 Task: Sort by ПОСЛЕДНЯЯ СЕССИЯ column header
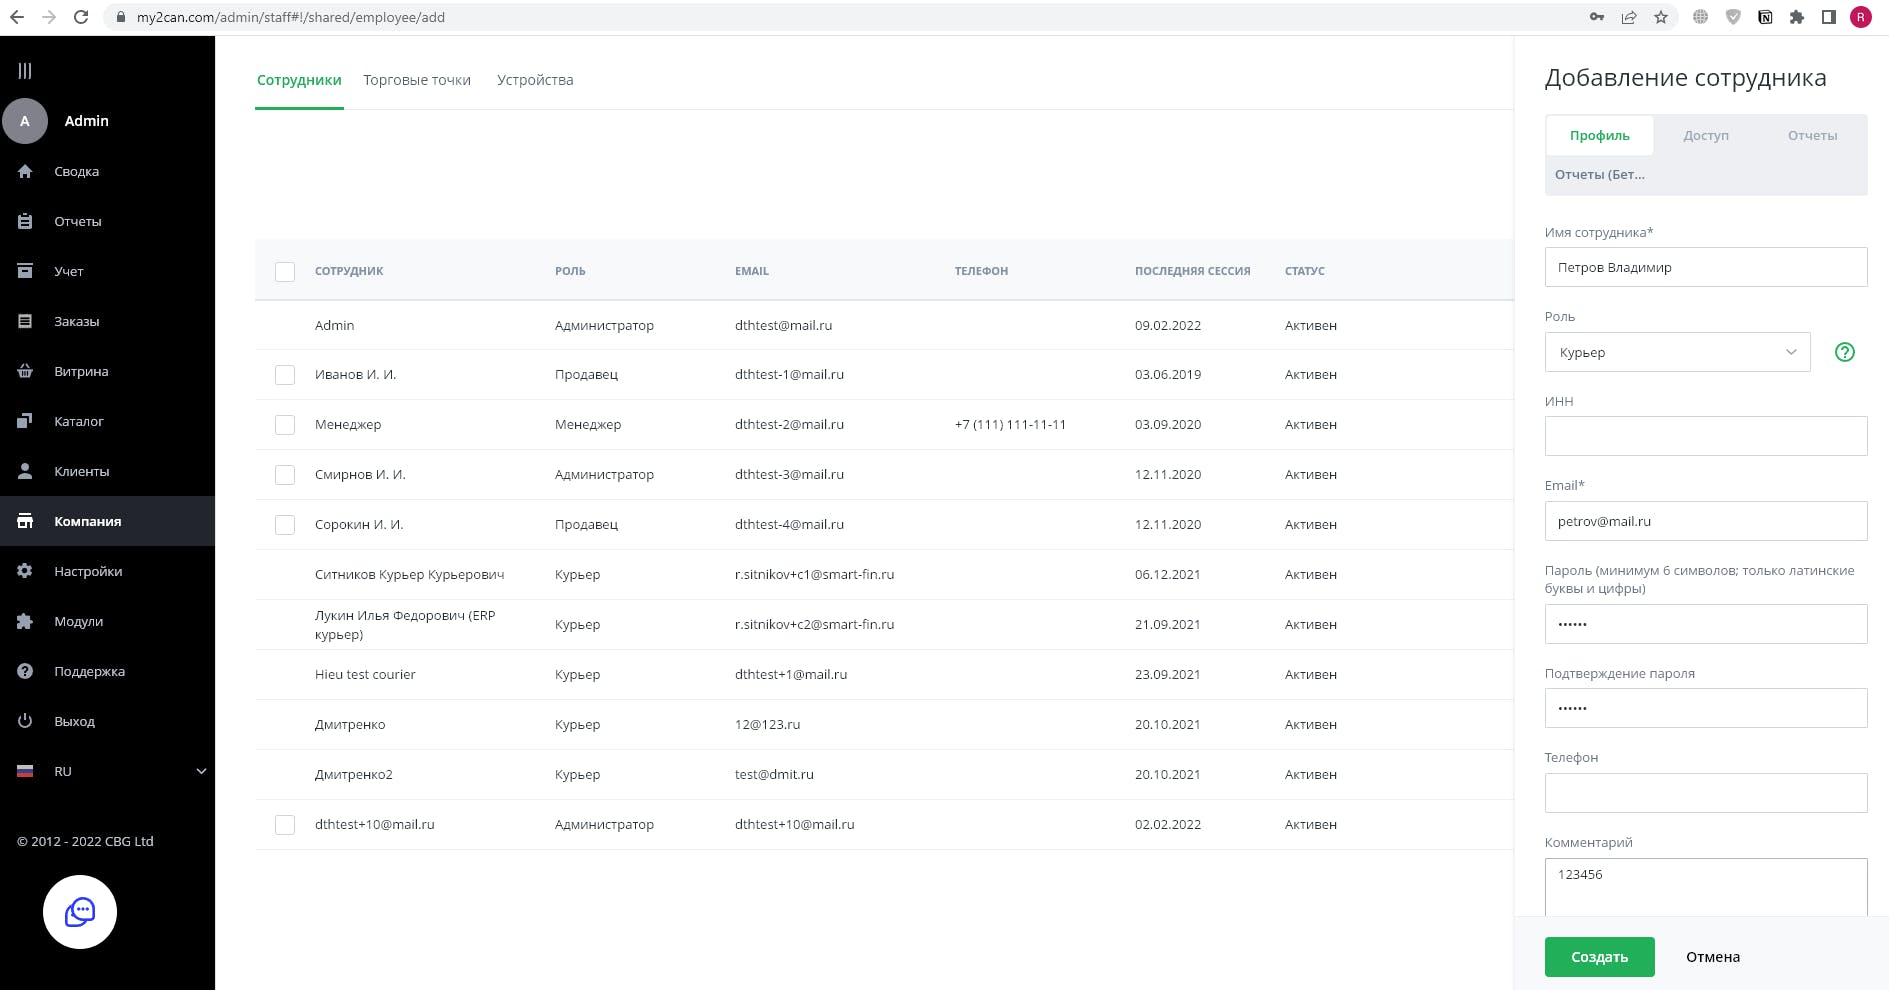[1192, 271]
